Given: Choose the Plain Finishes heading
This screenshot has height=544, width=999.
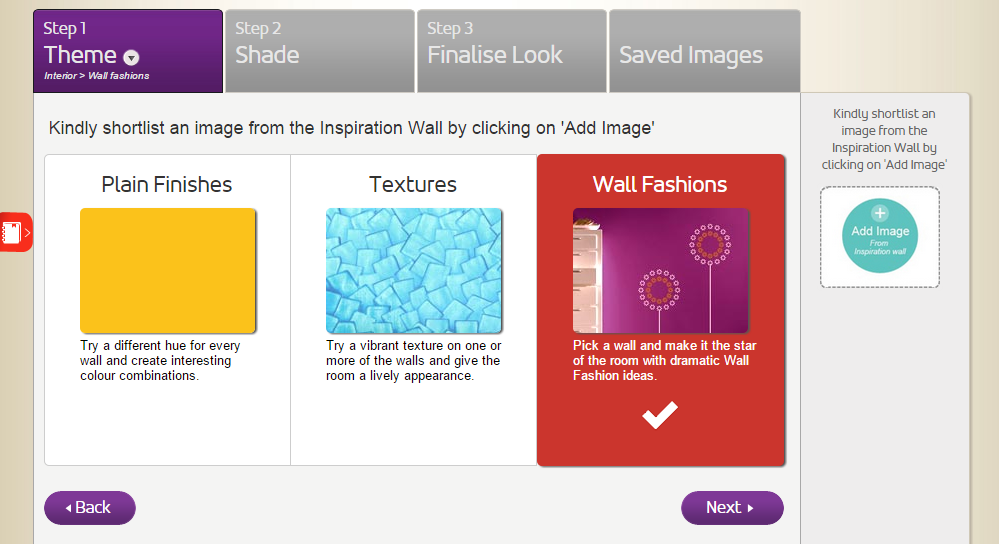Looking at the screenshot, I should point(167,184).
